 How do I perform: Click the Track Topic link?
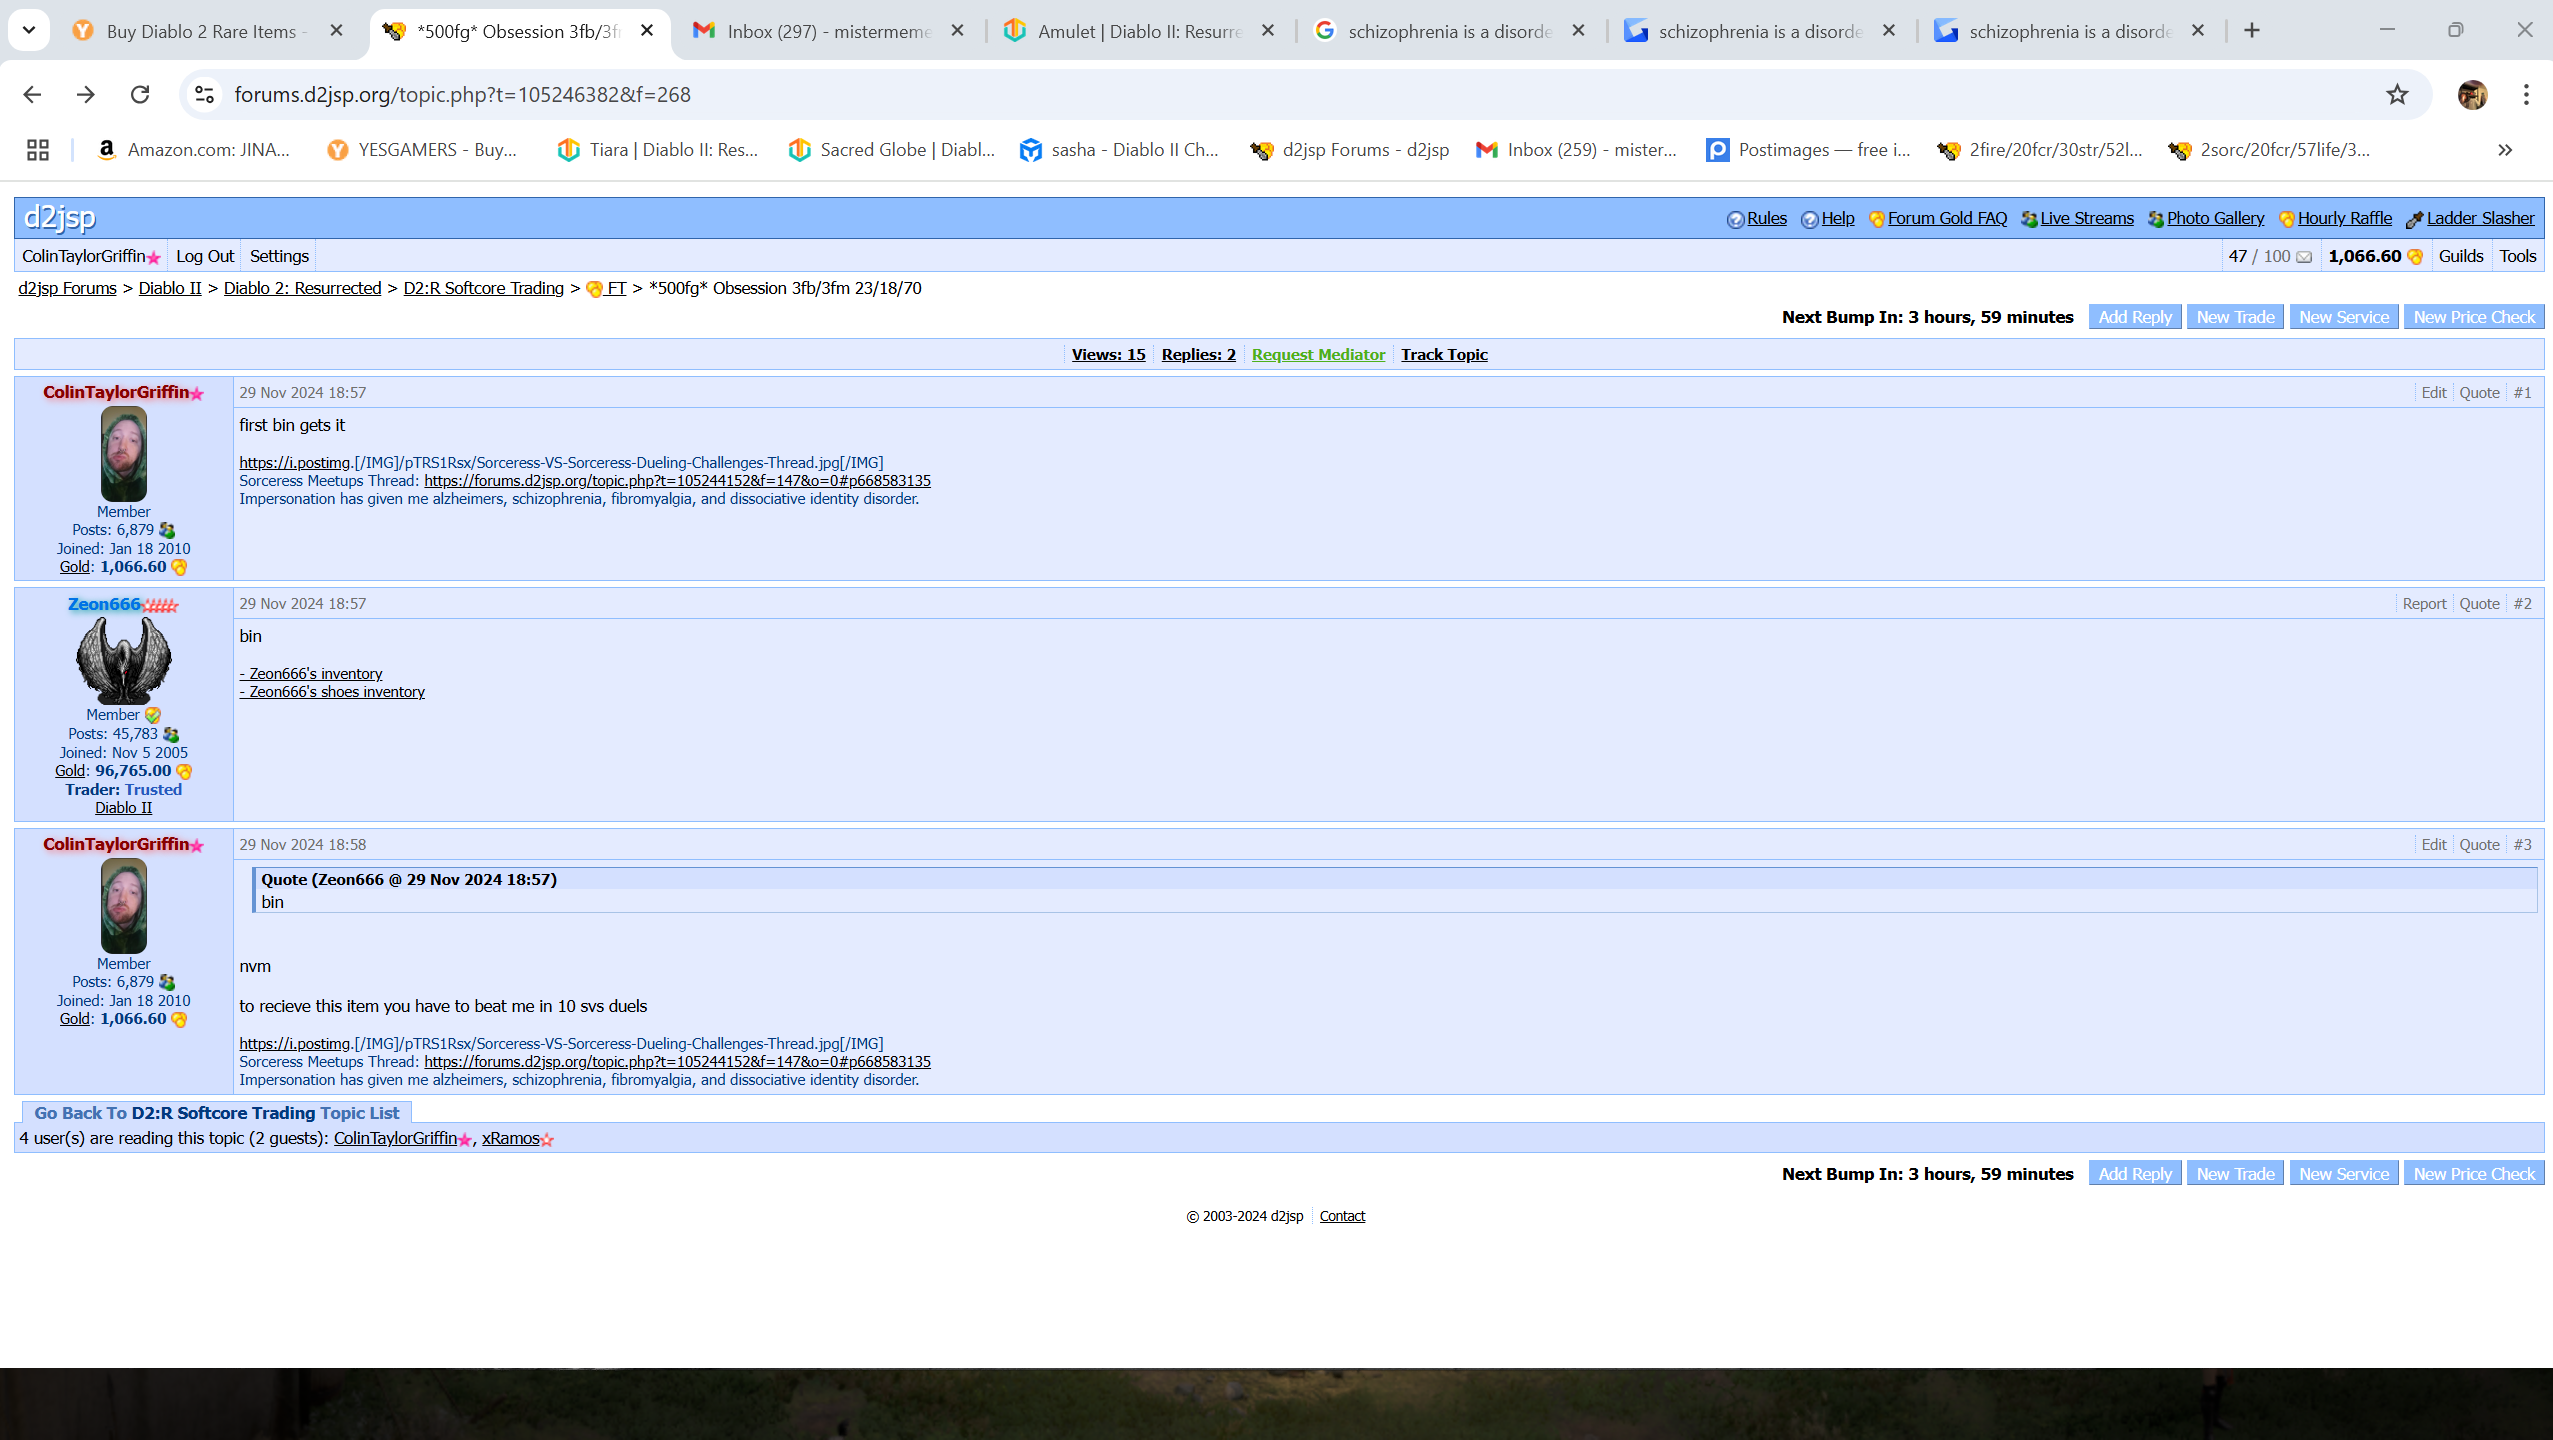coord(1443,355)
